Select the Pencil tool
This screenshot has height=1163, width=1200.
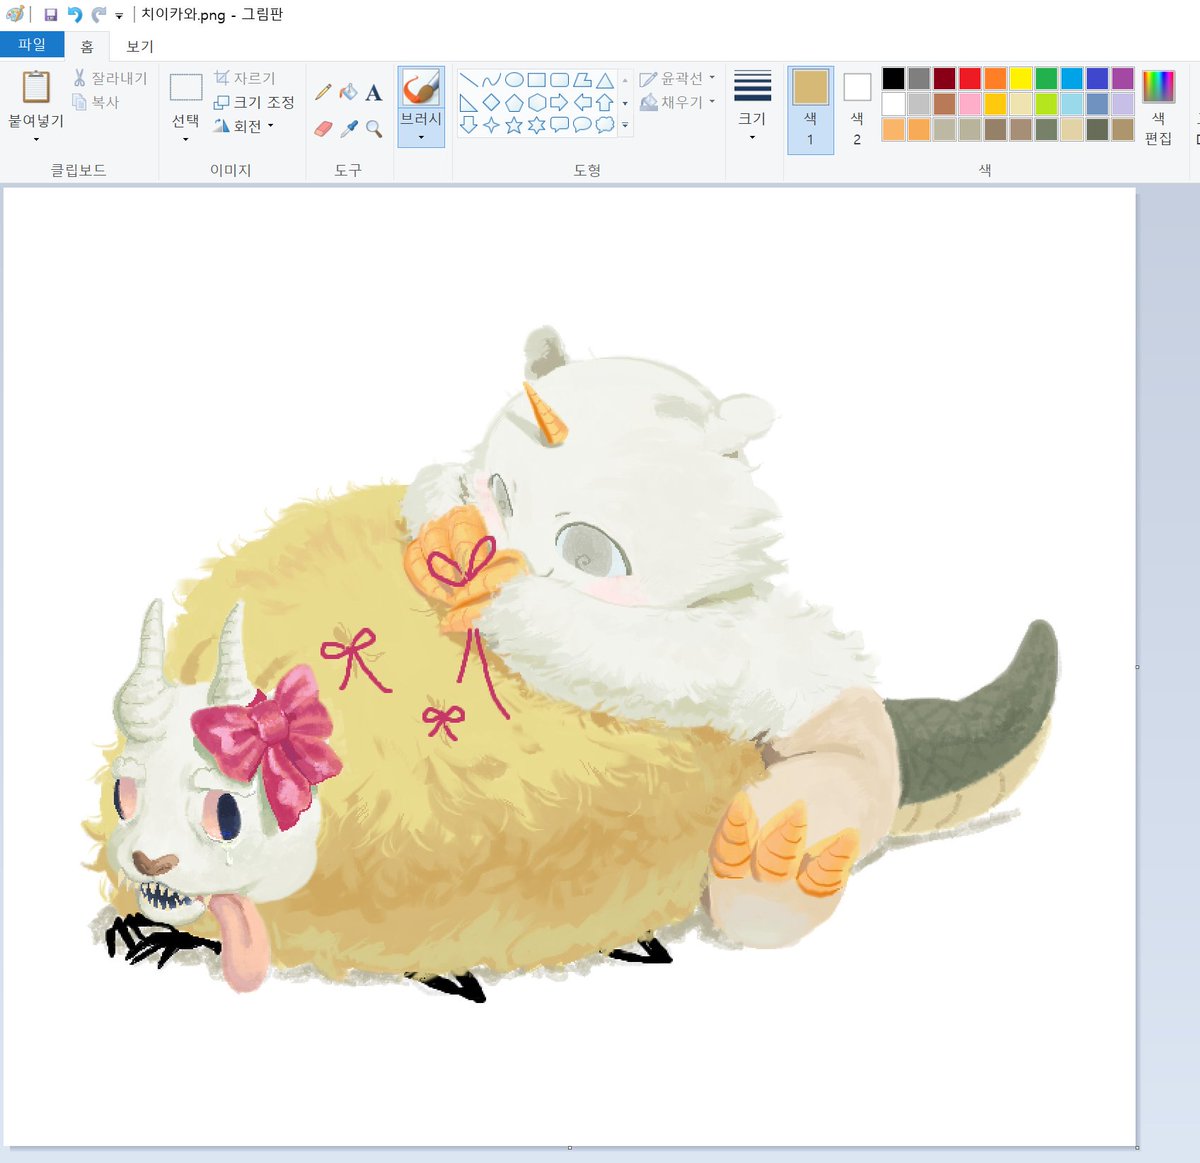tap(322, 92)
